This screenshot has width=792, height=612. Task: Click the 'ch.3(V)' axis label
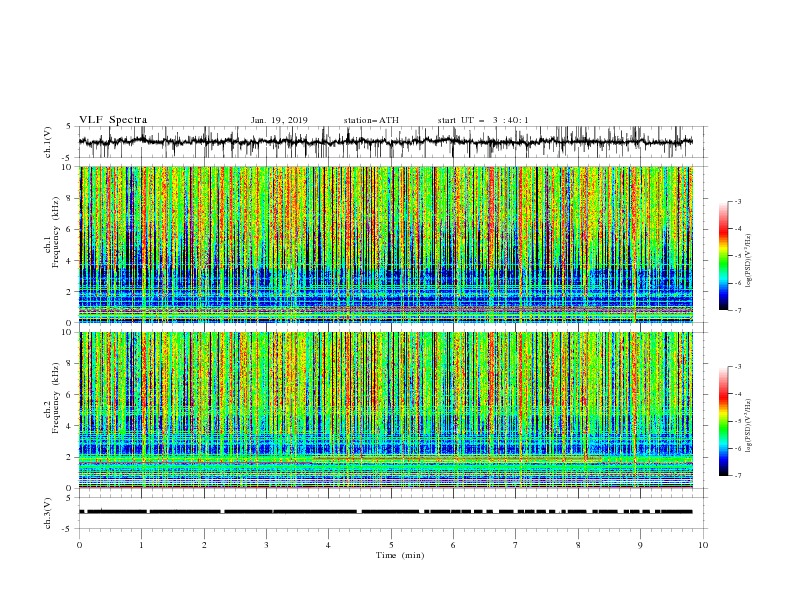click(x=48, y=513)
